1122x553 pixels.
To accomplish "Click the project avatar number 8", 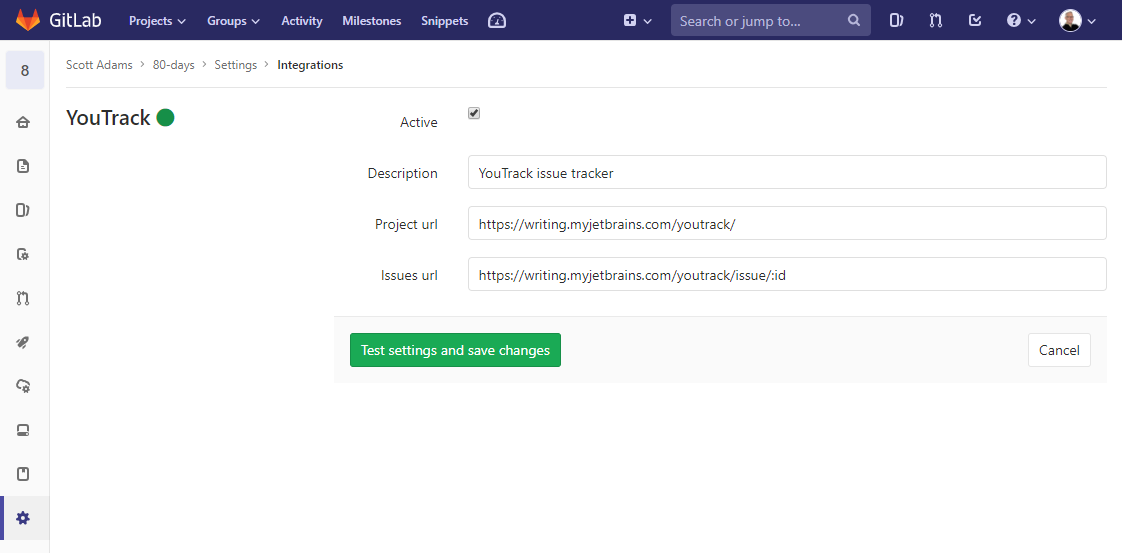I will point(25,70).
